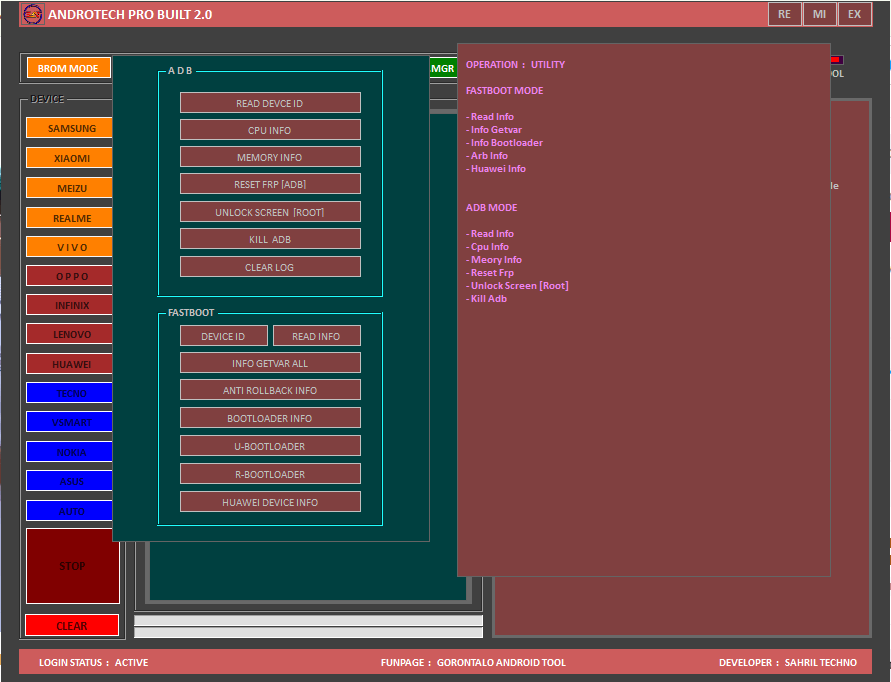Execute RESET FRP [ADB]
The image size is (891, 682).
click(x=270, y=183)
